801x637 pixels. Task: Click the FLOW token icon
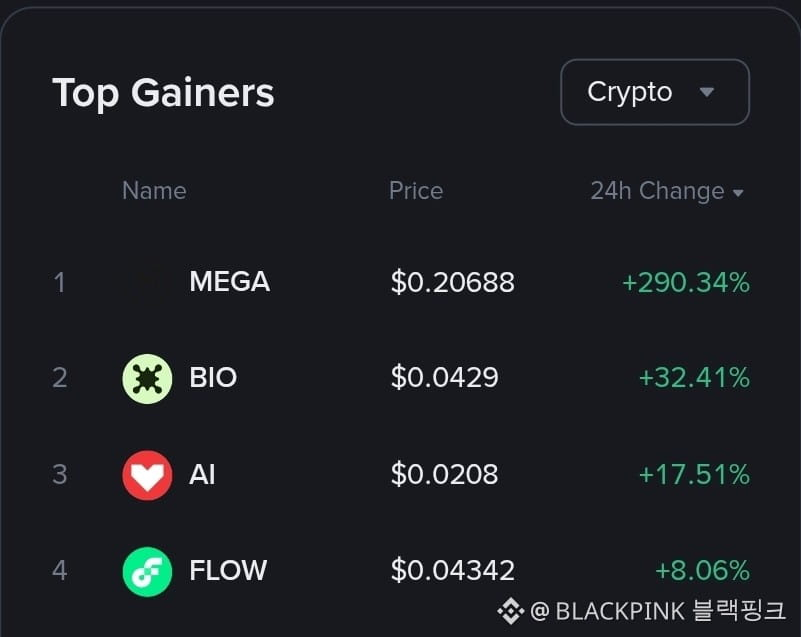pyautogui.click(x=147, y=572)
